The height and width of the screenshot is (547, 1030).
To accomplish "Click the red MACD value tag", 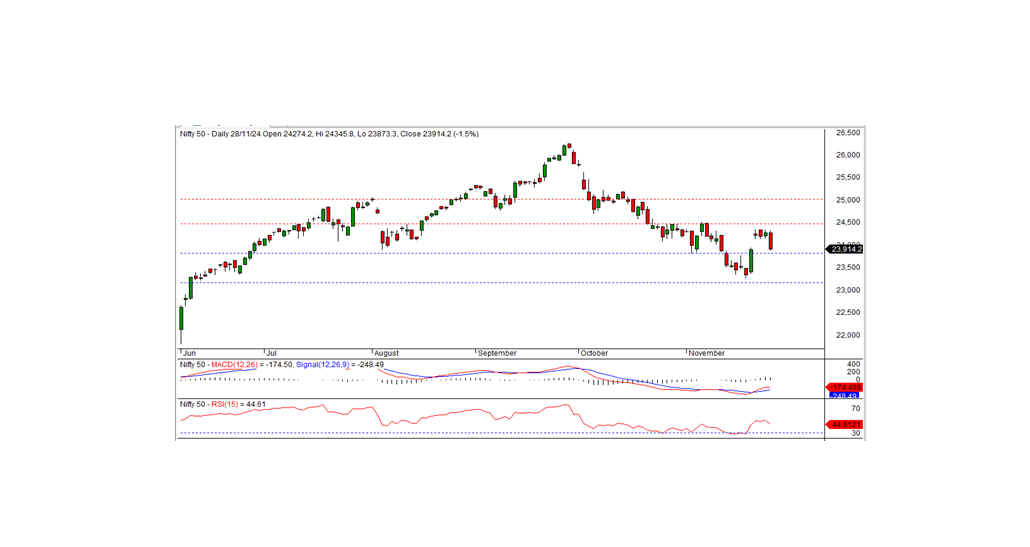I will (x=845, y=388).
